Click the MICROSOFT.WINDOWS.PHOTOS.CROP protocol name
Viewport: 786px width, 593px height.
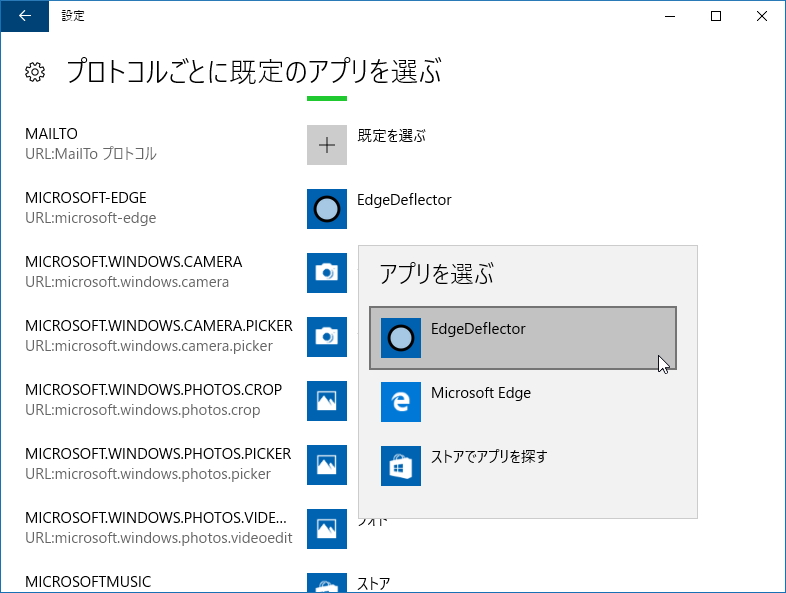coord(153,389)
